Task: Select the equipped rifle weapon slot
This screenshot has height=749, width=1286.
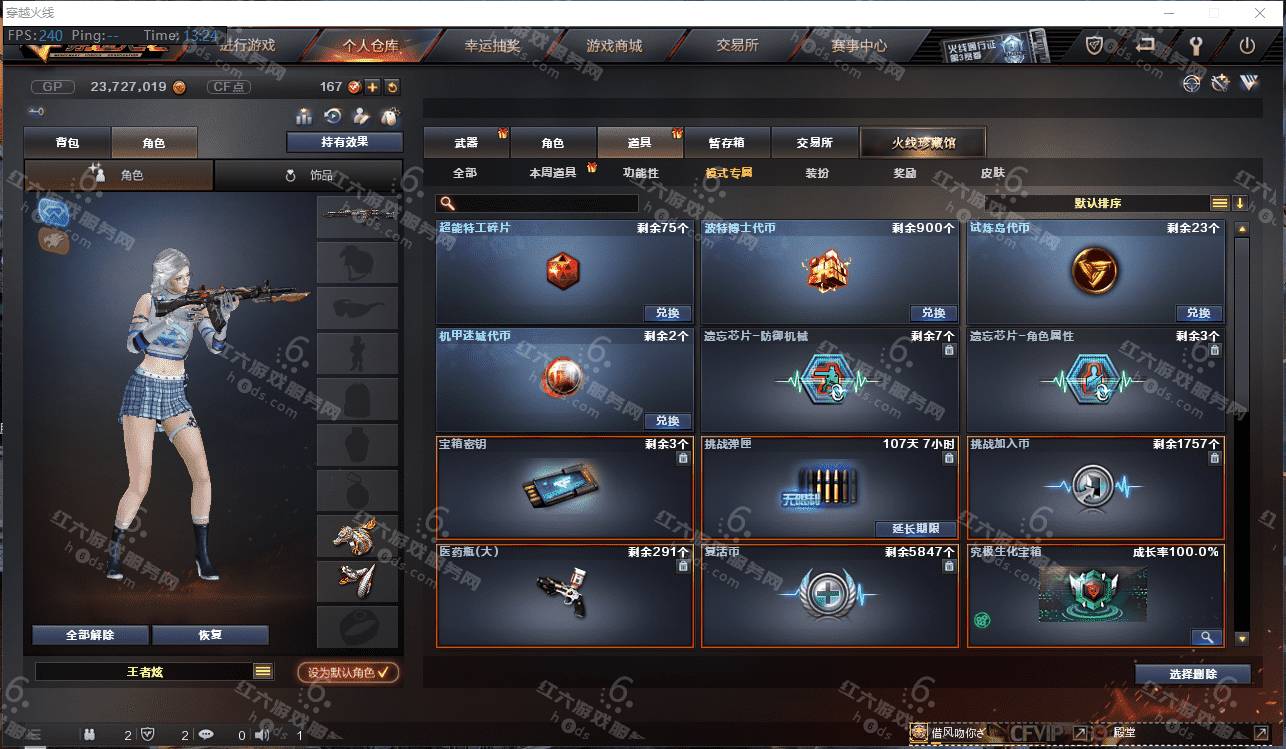Action: pyautogui.click(x=358, y=216)
